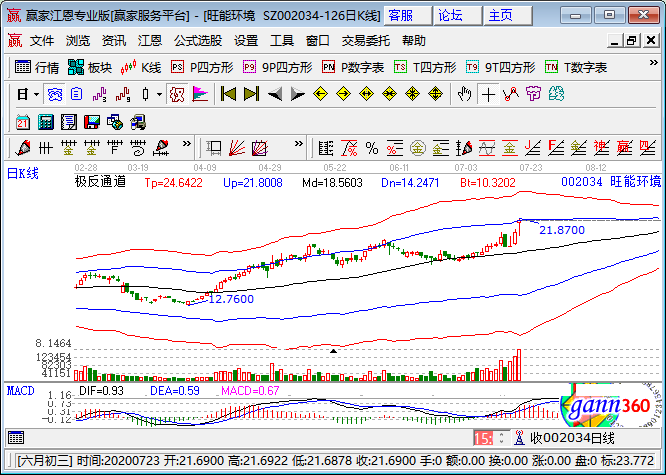Open the 浏览 menu
Screen dimensions: 666x475
point(78,41)
